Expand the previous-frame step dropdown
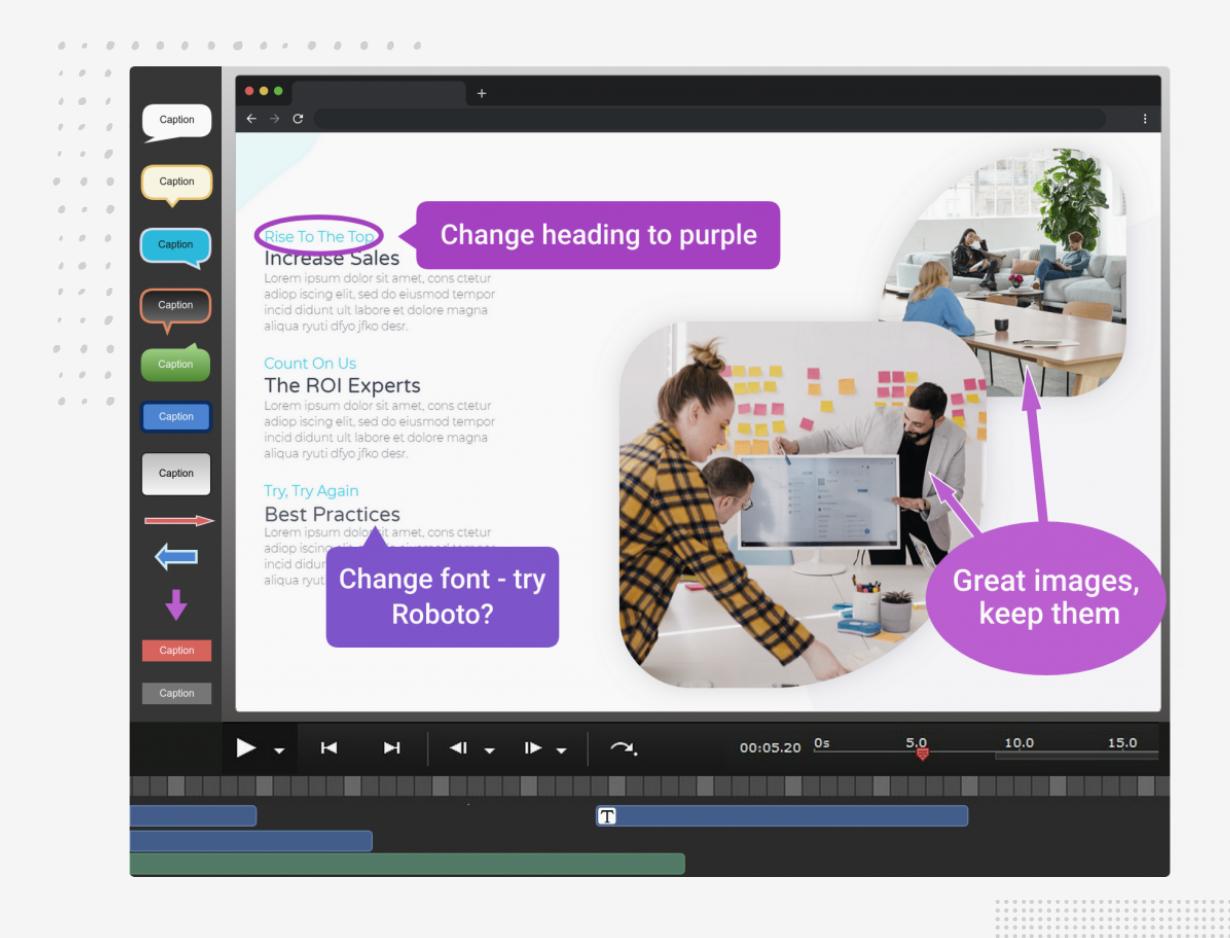Viewport: 1230px width, 938px height. point(490,750)
